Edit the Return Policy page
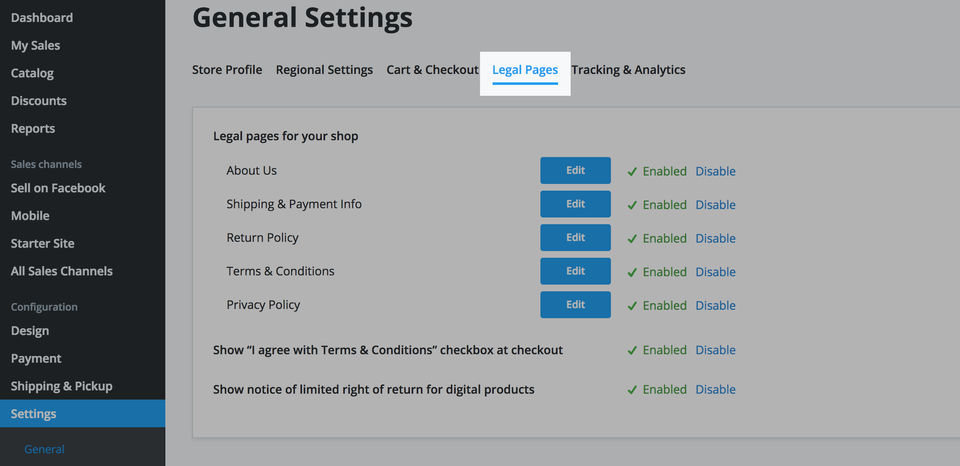The width and height of the screenshot is (960, 466). (575, 238)
